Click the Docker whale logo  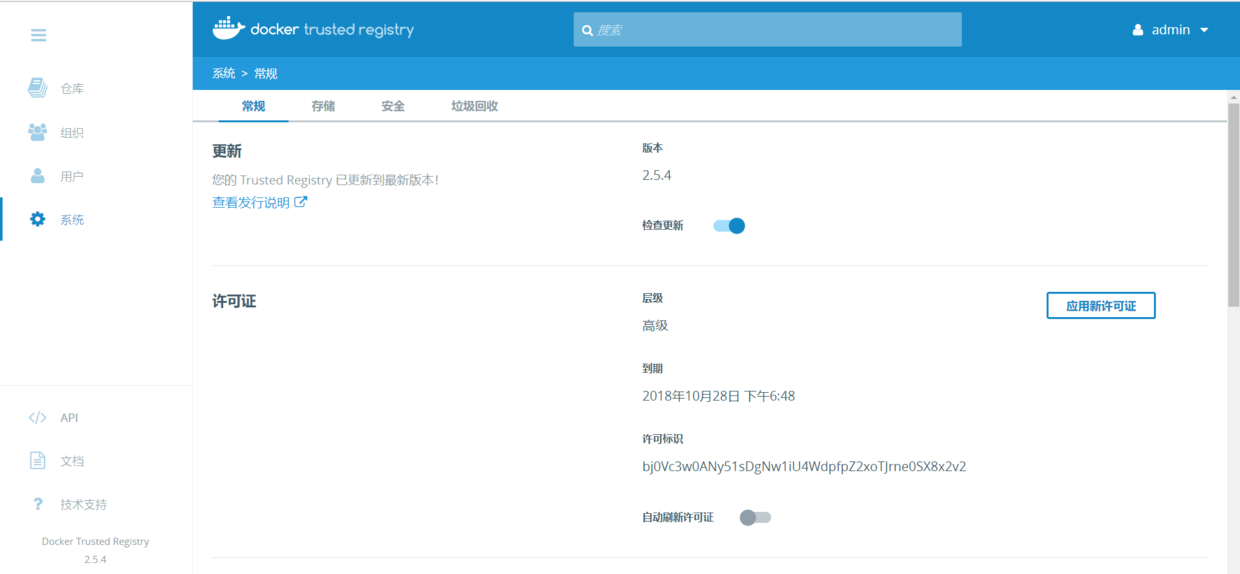coord(228,28)
